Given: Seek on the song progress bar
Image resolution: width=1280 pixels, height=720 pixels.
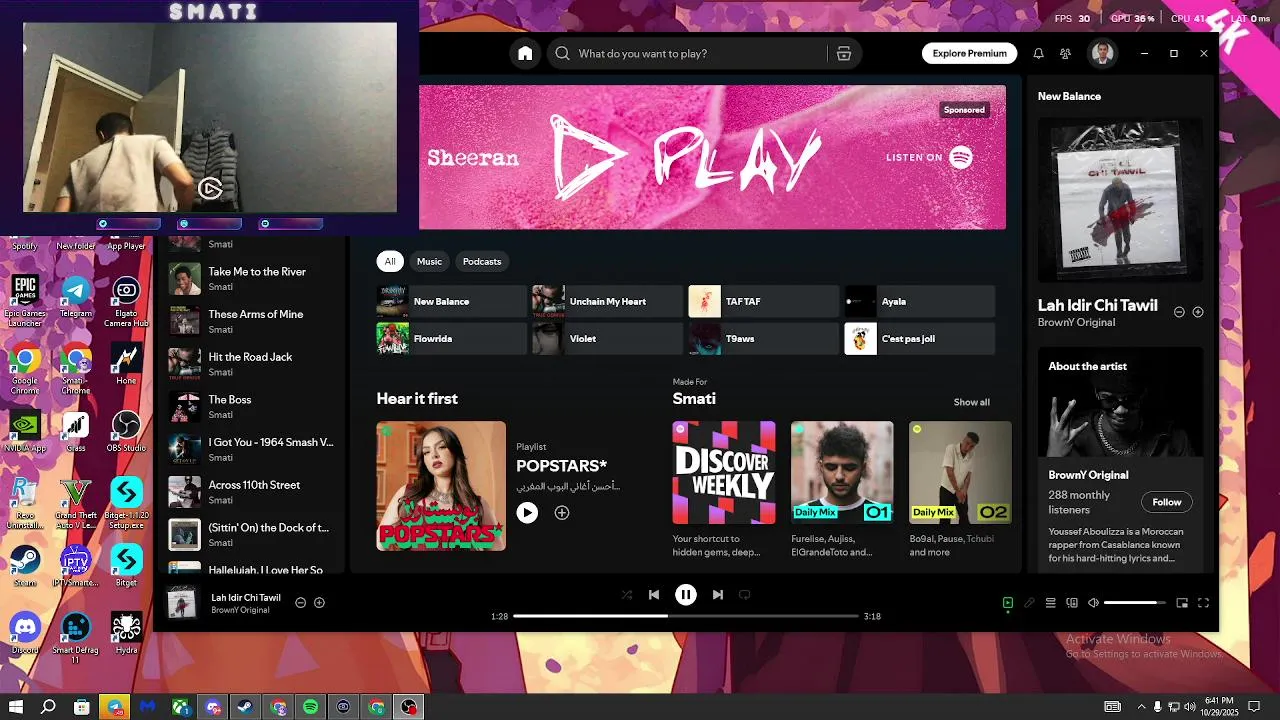Looking at the screenshot, I should 686,616.
